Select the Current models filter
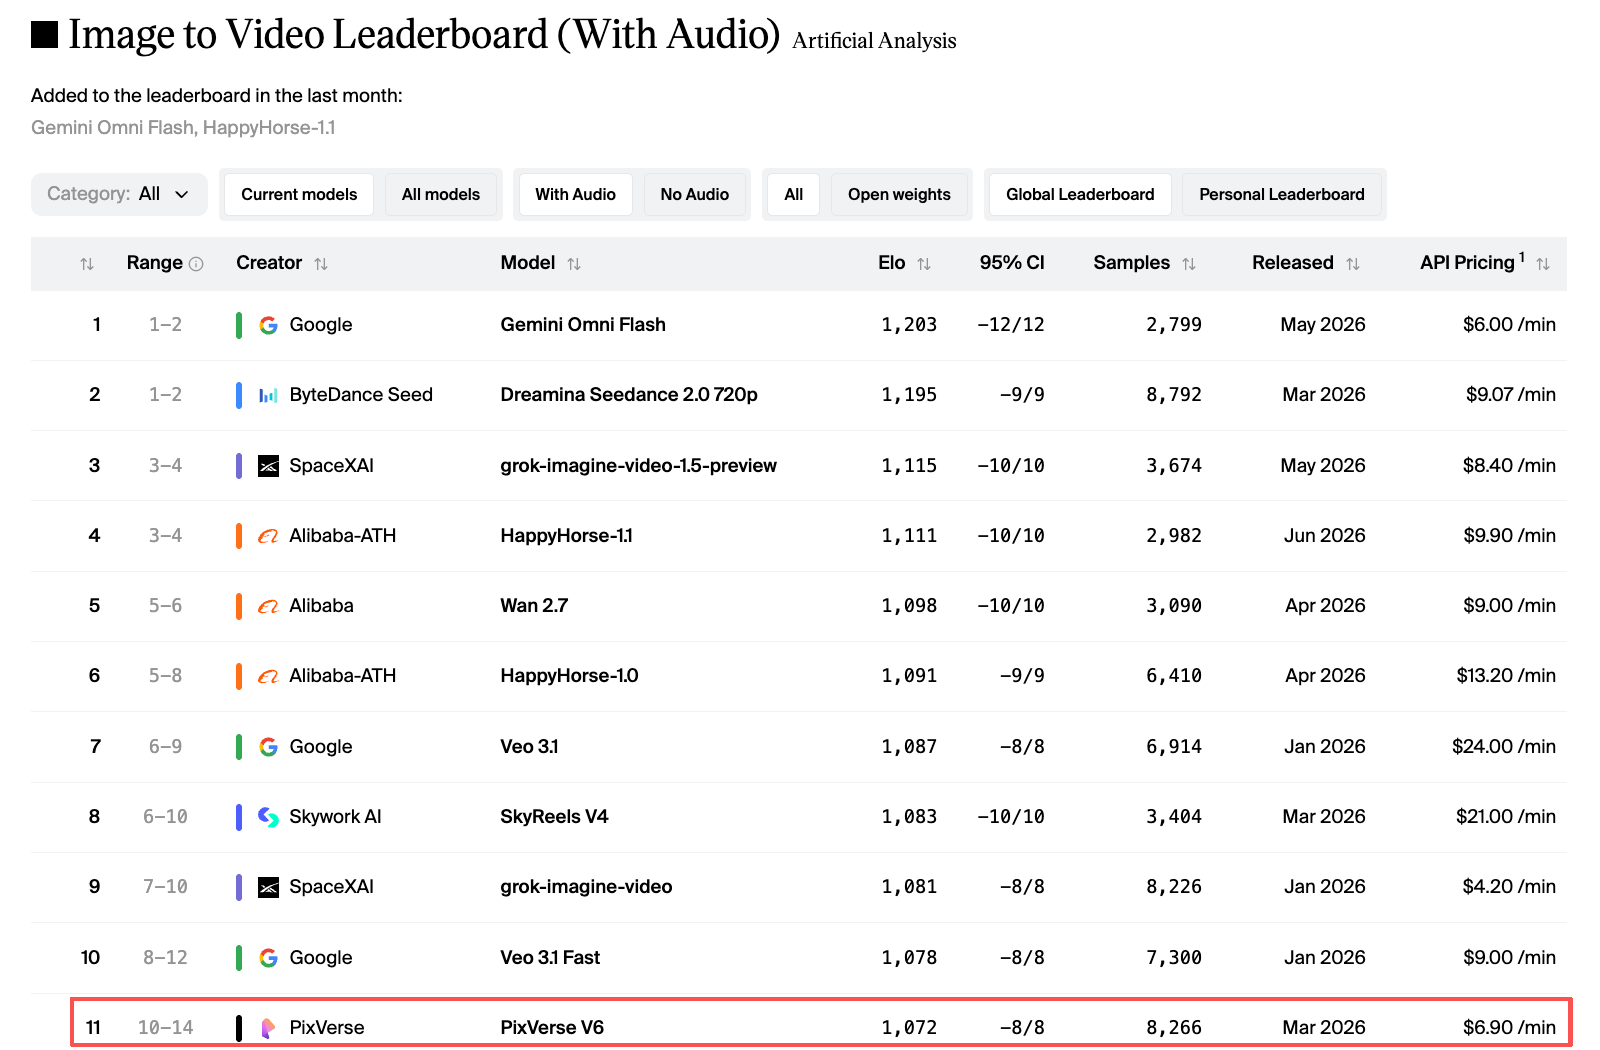Screen dimensions: 1600x1050 [299, 194]
